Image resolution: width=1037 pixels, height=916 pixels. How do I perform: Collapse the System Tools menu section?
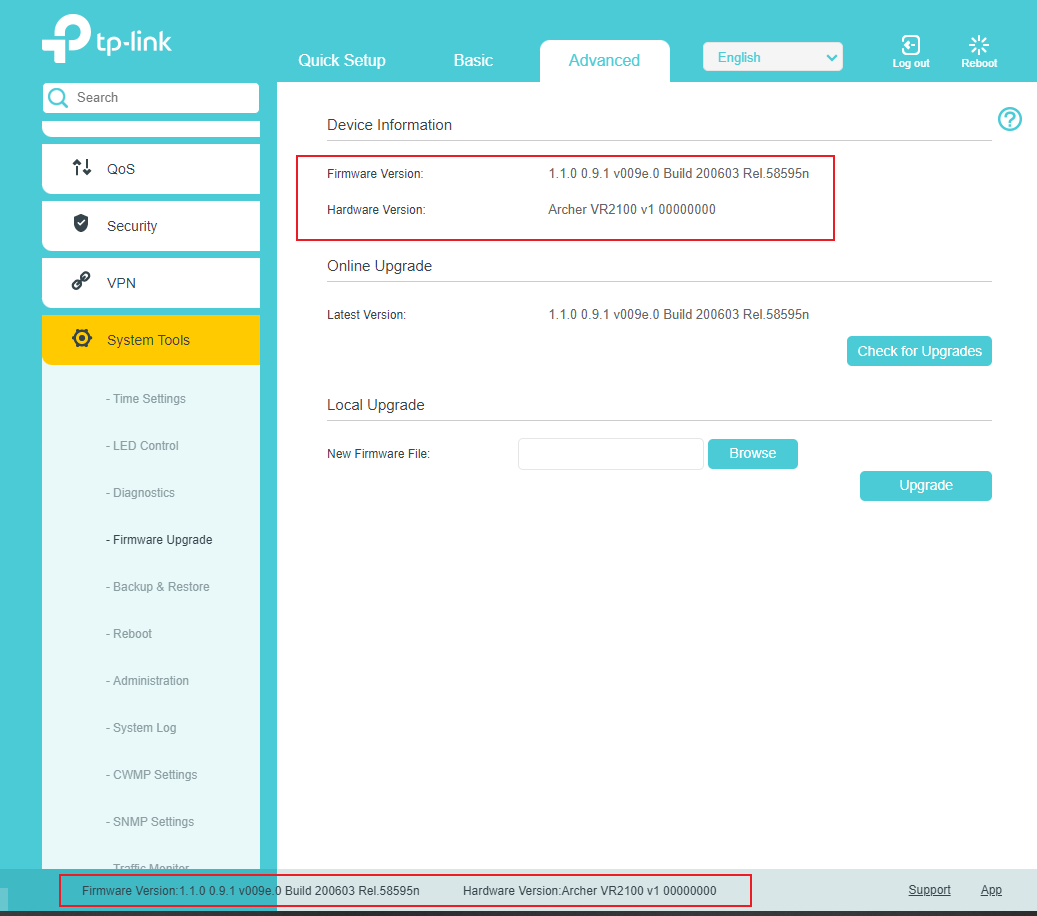151,340
